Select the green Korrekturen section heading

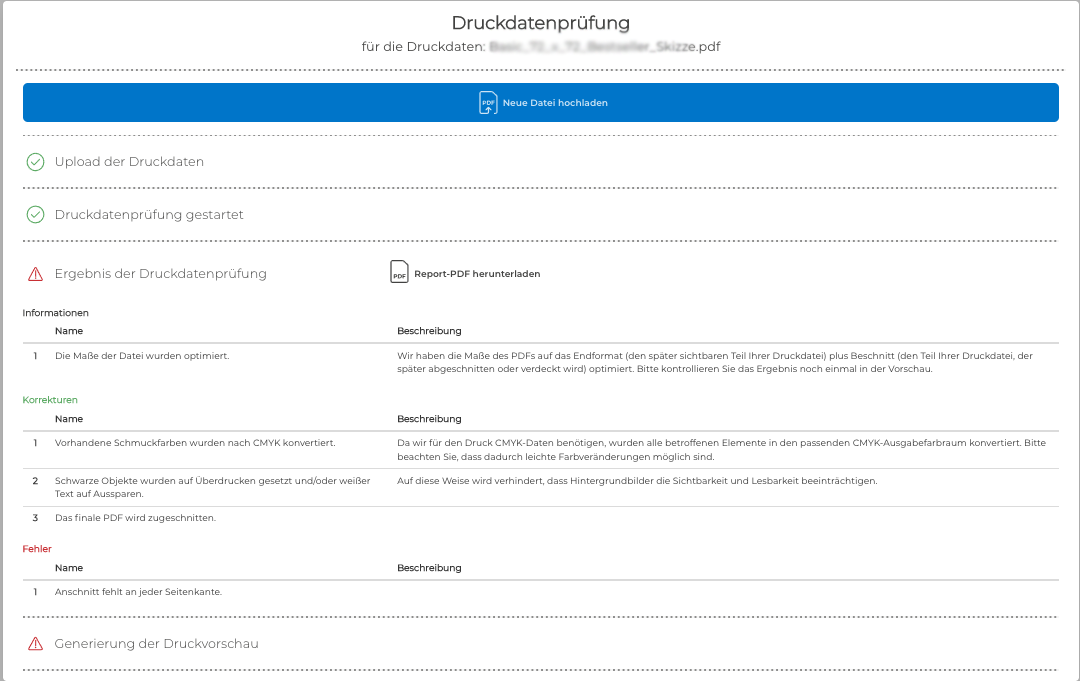coord(50,400)
